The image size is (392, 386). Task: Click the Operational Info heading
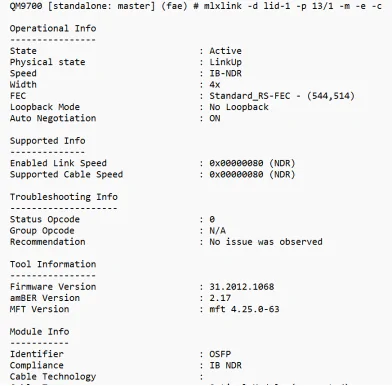pos(53,28)
